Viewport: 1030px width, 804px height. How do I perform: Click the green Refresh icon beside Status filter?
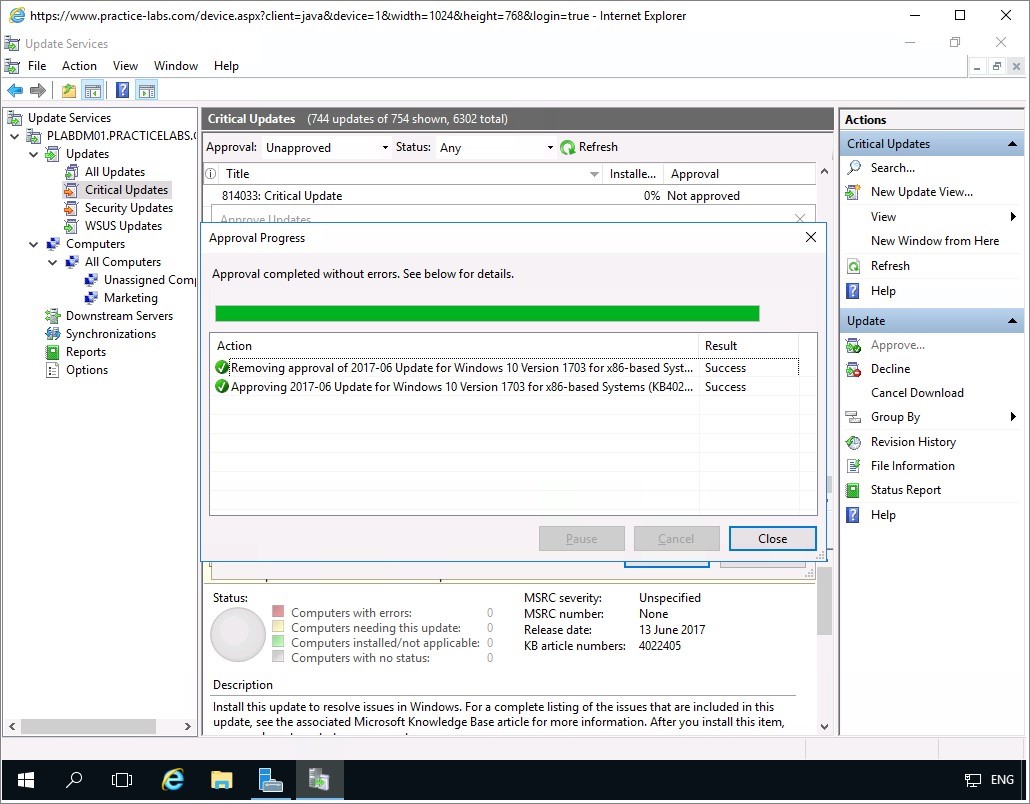(568, 147)
